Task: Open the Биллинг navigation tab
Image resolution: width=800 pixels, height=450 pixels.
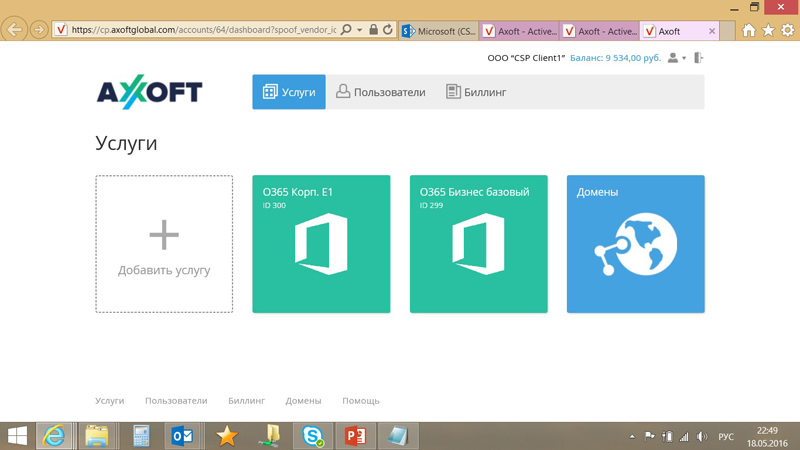Action: pyautogui.click(x=476, y=92)
